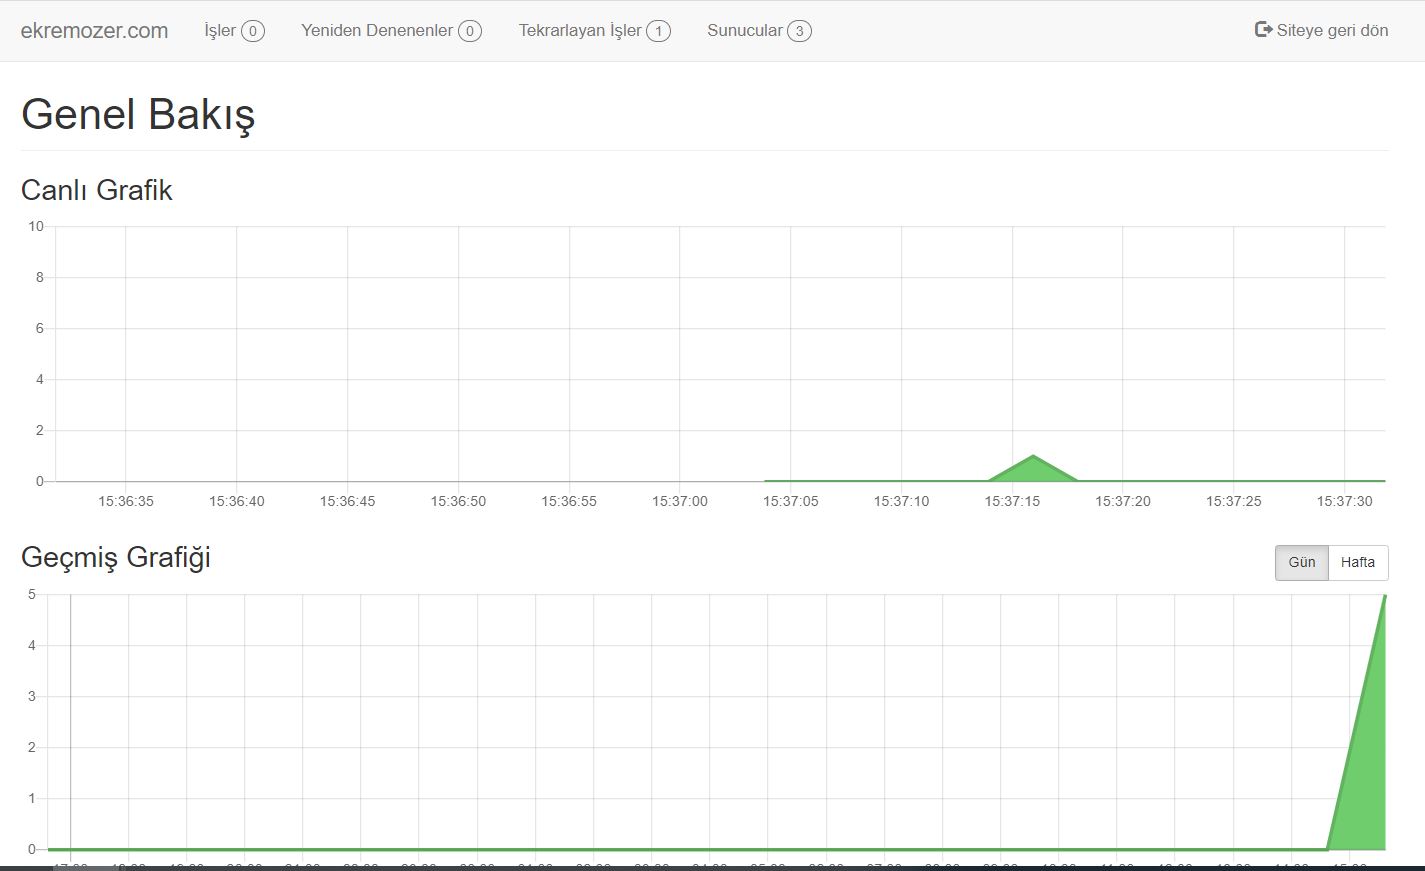Click the Siteye geri dön link

coord(1332,30)
